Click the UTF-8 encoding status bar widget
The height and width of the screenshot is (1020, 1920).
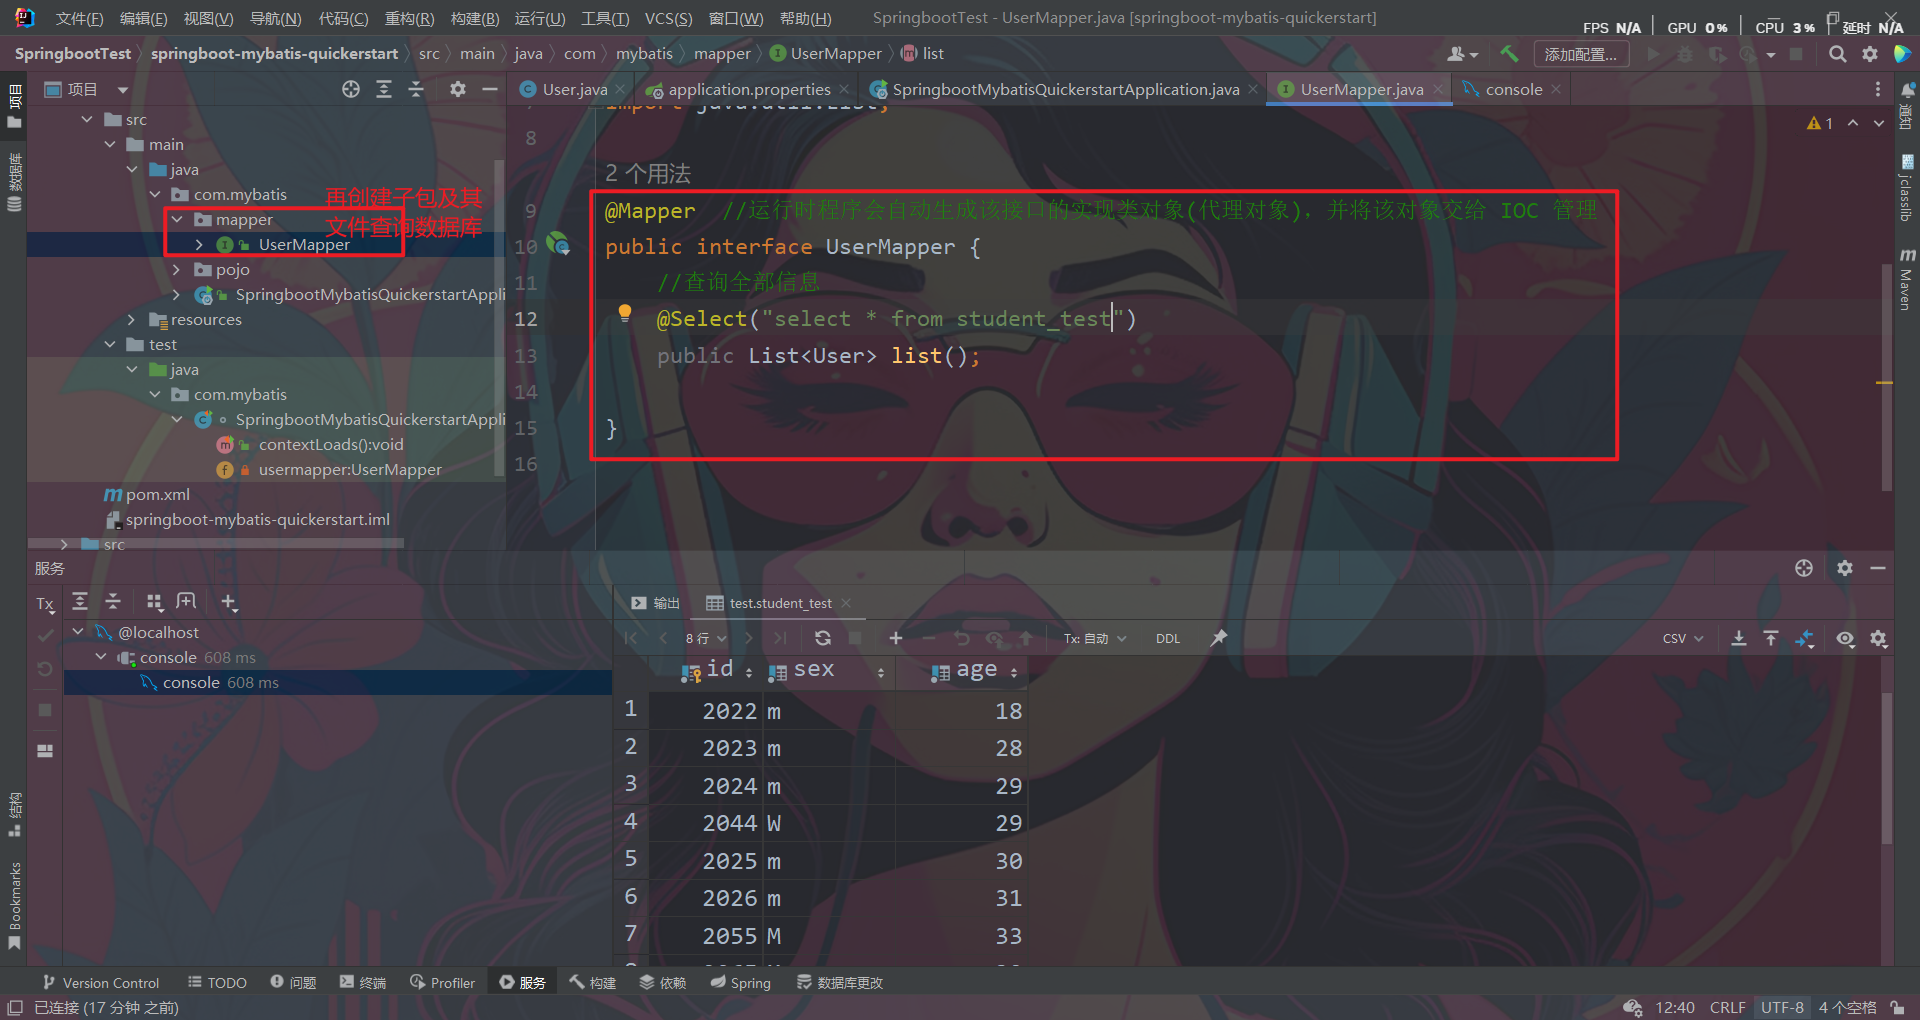[x=1782, y=1007]
